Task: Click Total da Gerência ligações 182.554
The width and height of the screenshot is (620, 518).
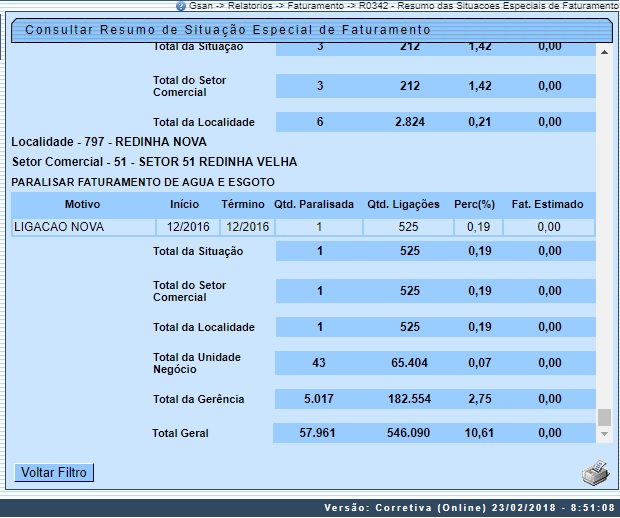Action: pos(409,399)
